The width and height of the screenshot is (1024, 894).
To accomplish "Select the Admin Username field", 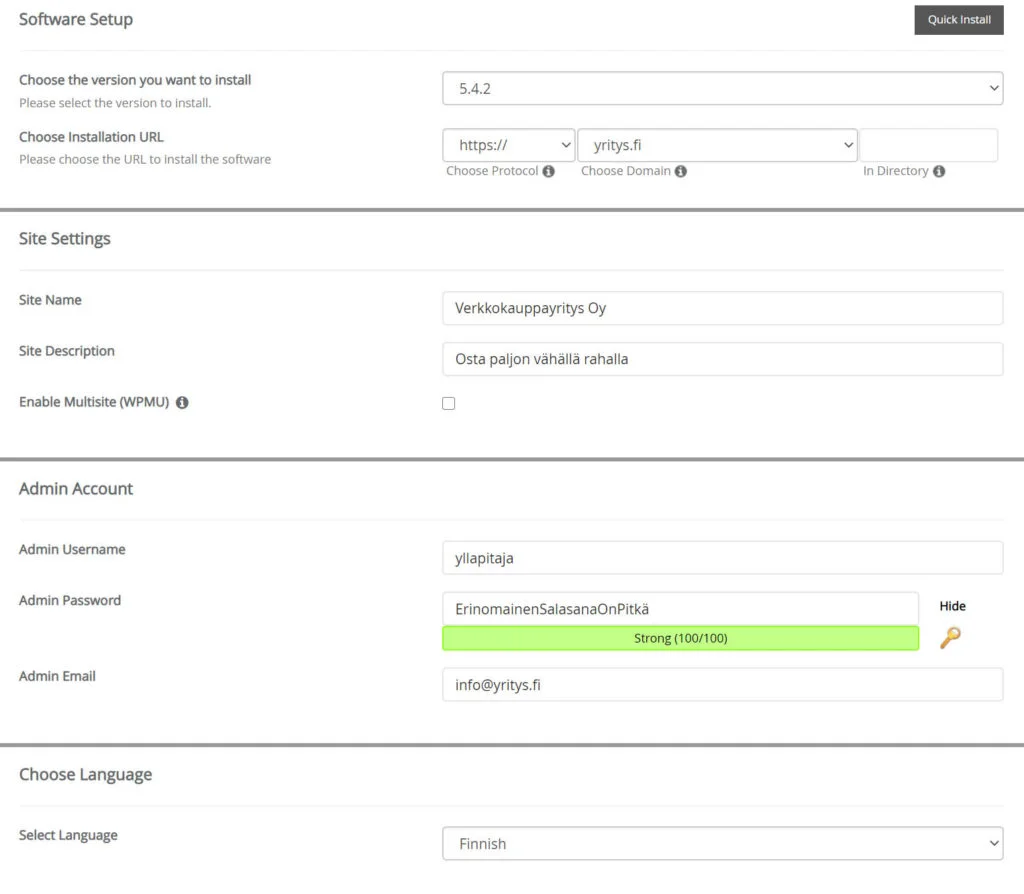I will coord(722,558).
